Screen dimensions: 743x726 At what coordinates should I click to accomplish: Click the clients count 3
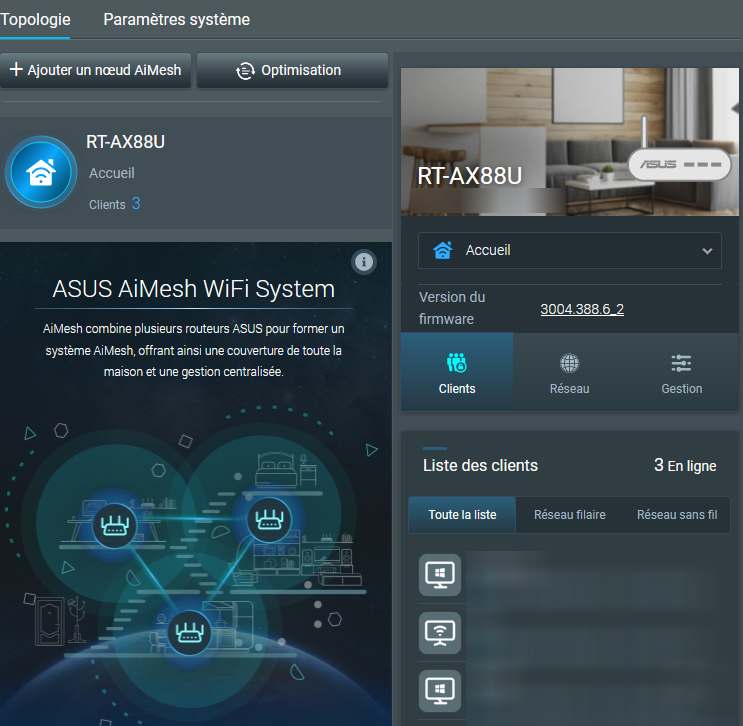(136, 203)
